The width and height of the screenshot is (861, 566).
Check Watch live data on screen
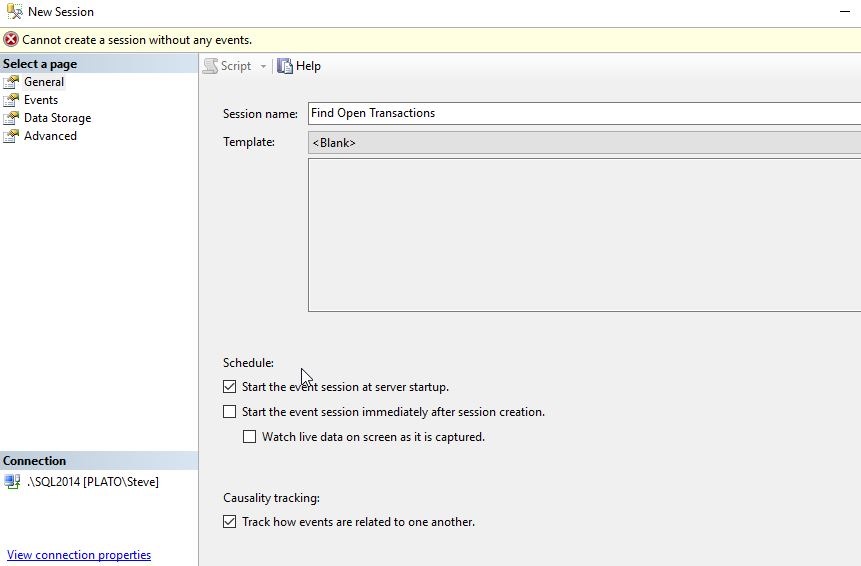(x=250, y=437)
